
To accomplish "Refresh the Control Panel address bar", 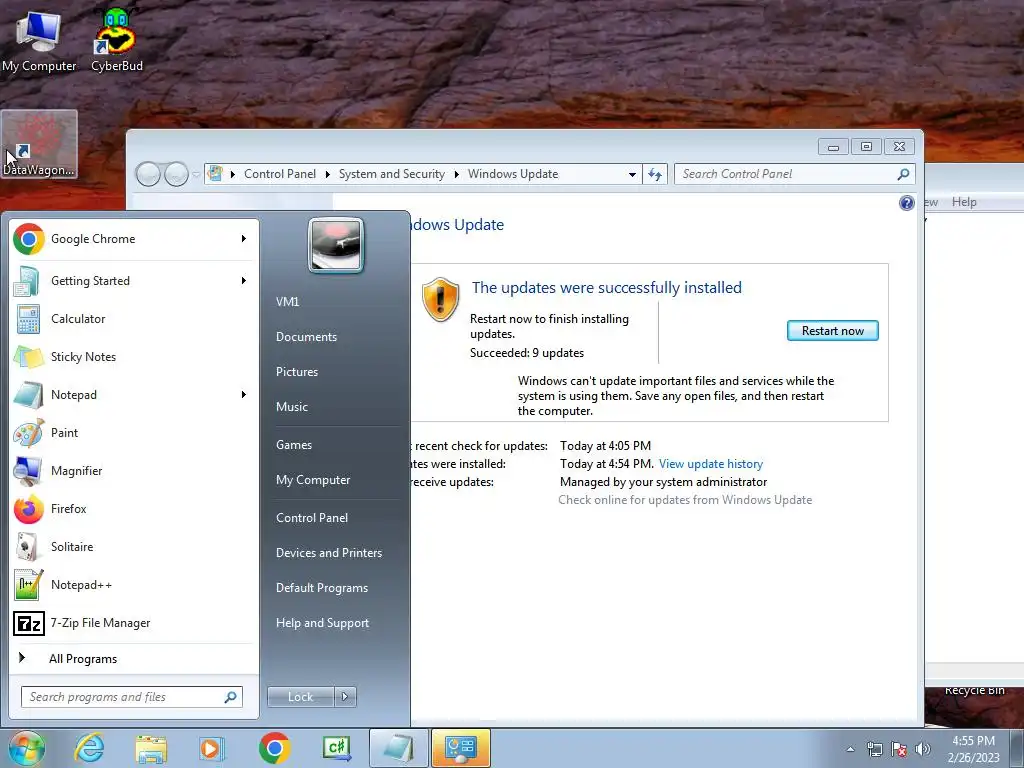I will coord(655,174).
